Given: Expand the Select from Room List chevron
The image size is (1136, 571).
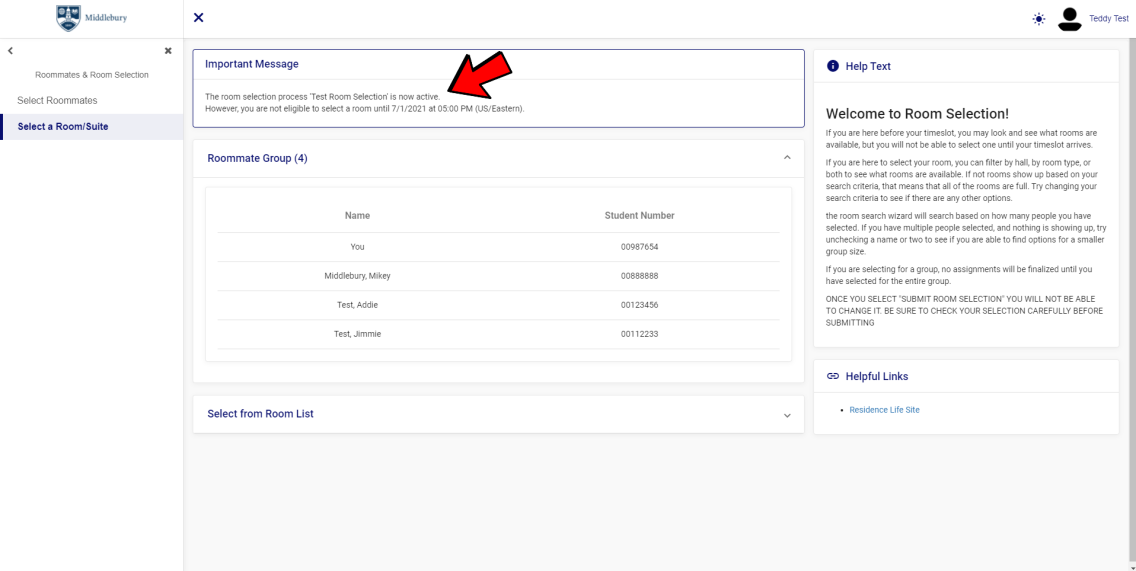Looking at the screenshot, I should tap(786, 415).
